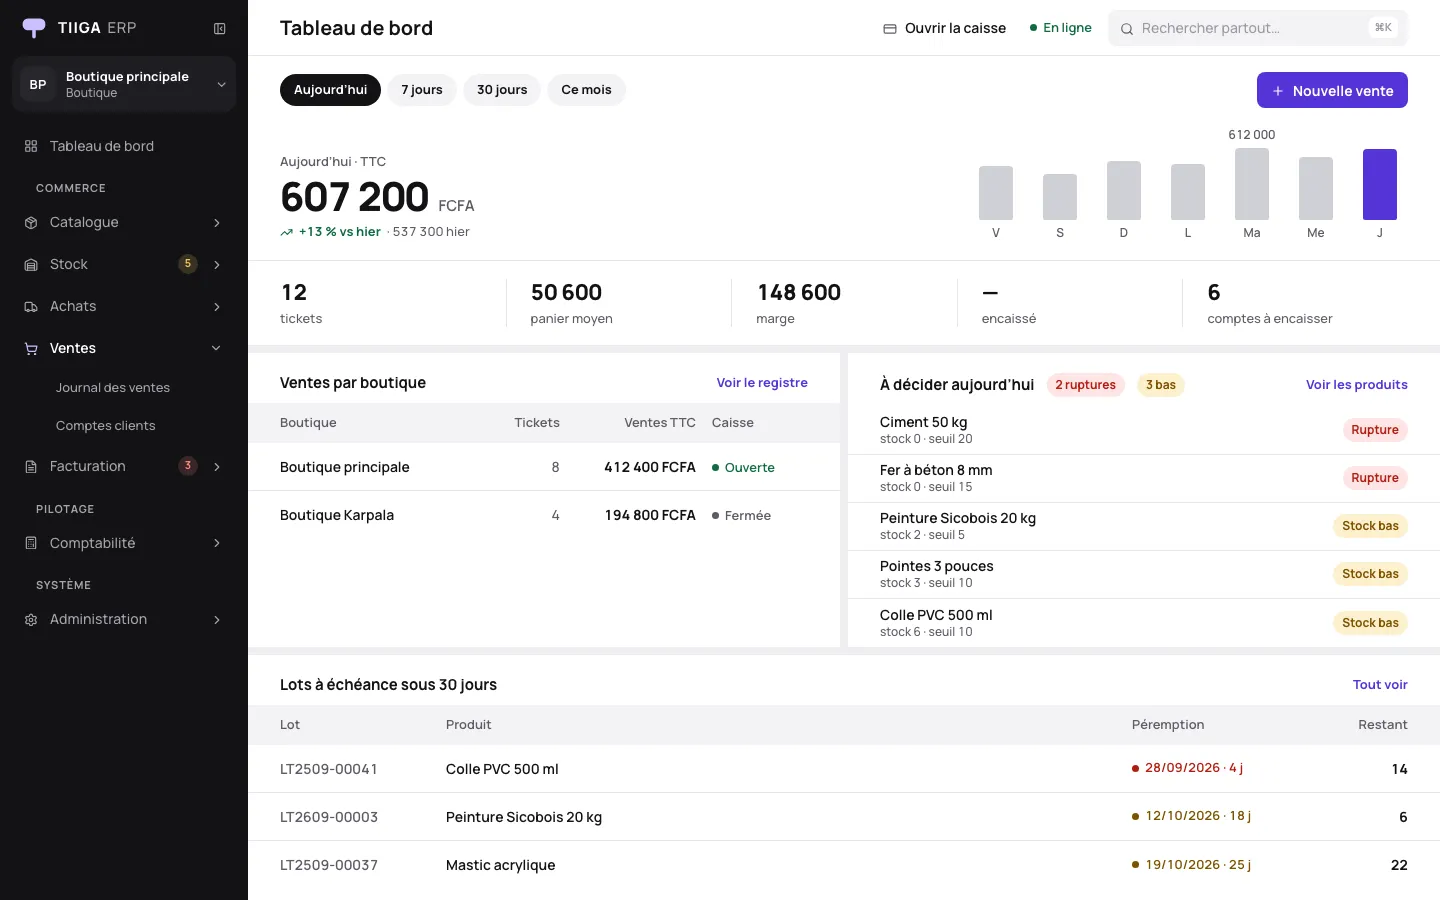Image resolution: width=1440 pixels, height=900 pixels.
Task: Click the Comptabilité ledger icon
Action: click(31, 543)
